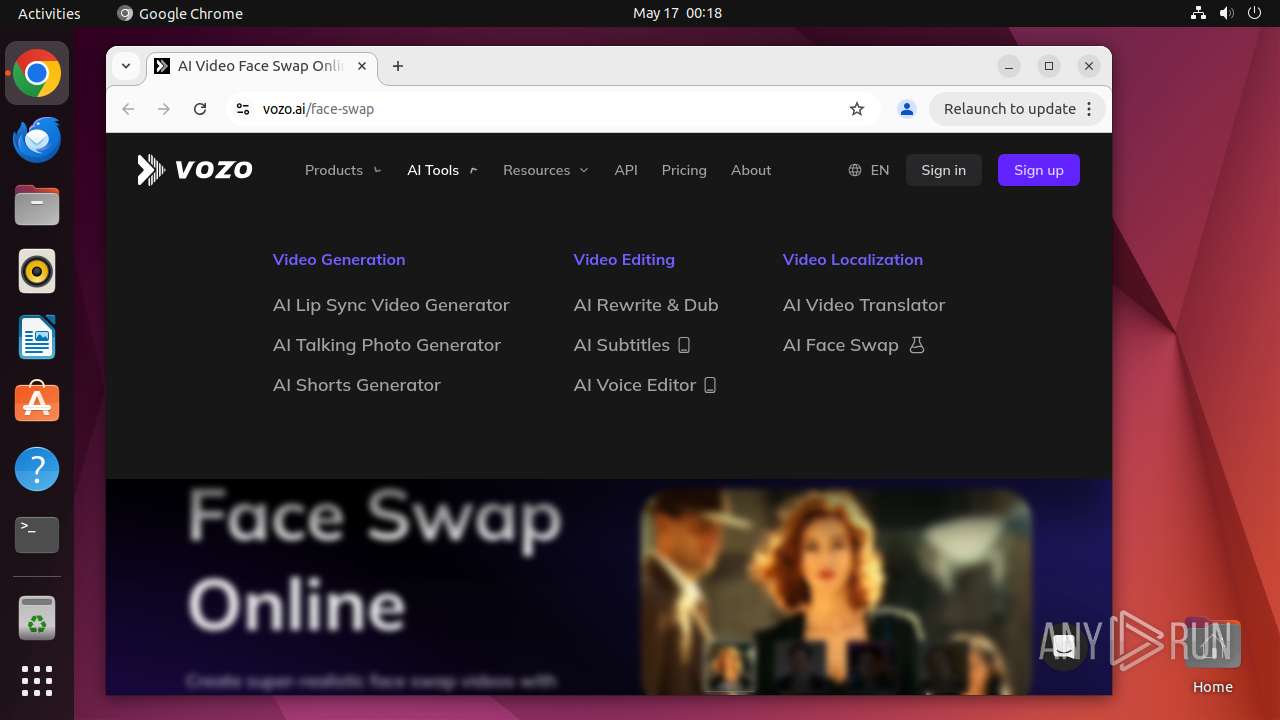Open Chrome's tab search dropdown
Image resolution: width=1280 pixels, height=720 pixels.
click(126, 66)
